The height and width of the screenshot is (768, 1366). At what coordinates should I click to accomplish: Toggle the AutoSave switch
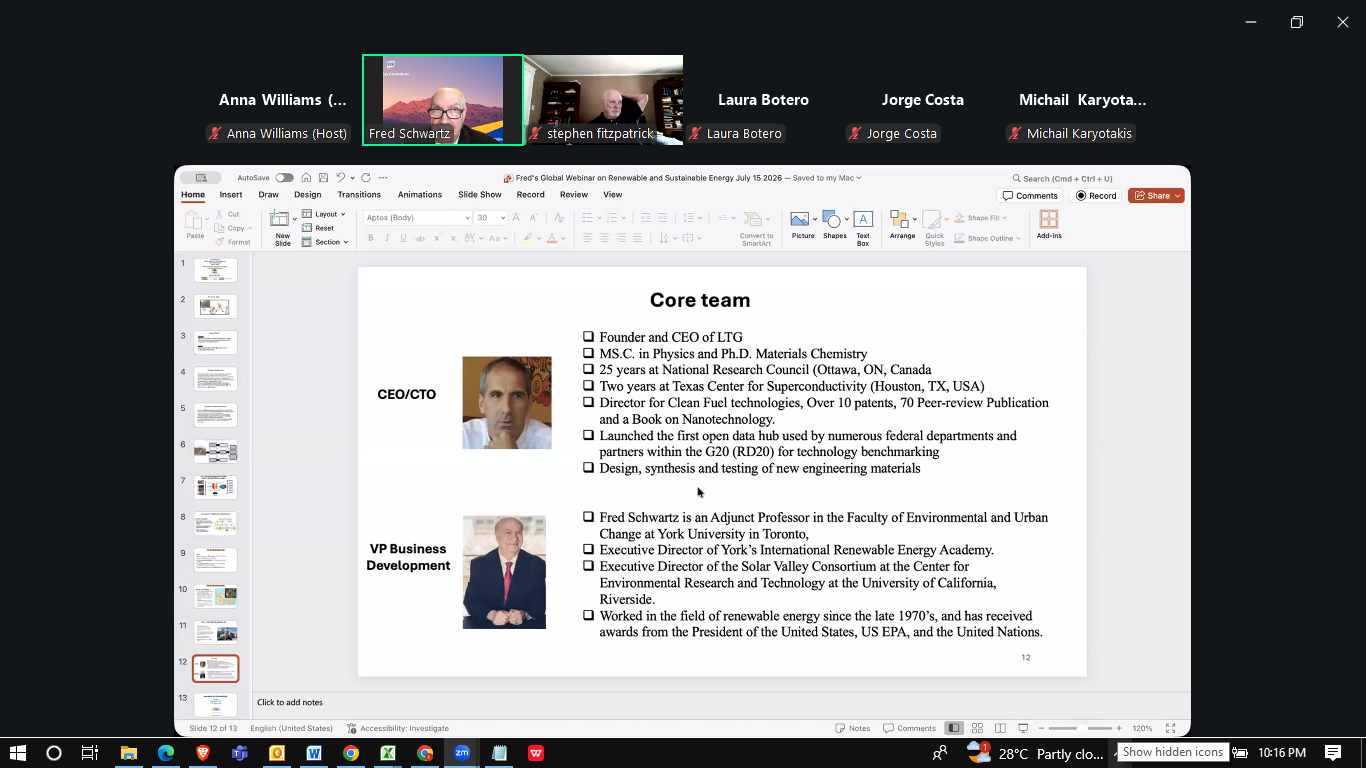click(284, 178)
